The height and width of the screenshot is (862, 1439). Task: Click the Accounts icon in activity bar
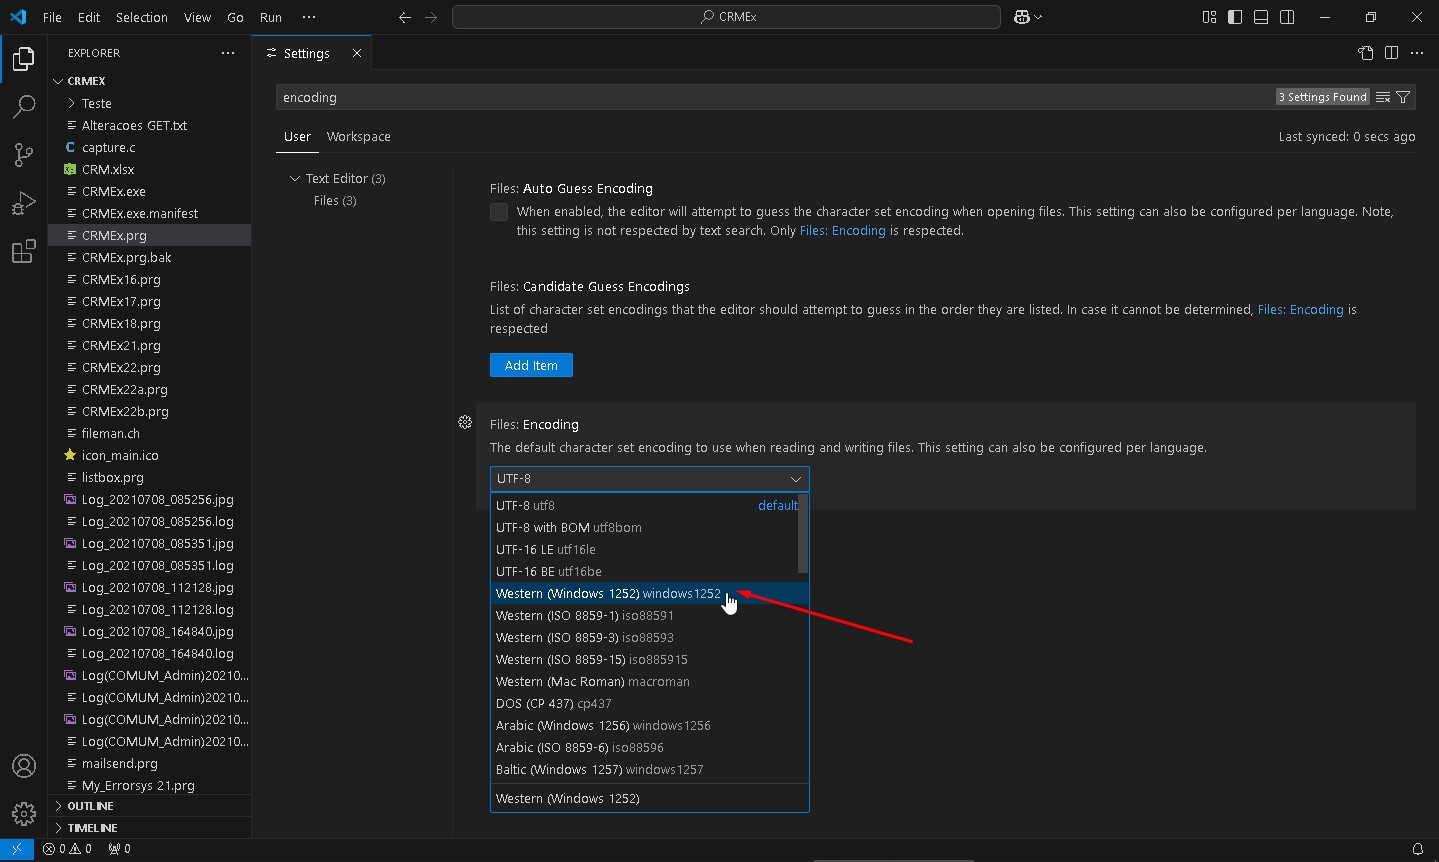point(23,766)
